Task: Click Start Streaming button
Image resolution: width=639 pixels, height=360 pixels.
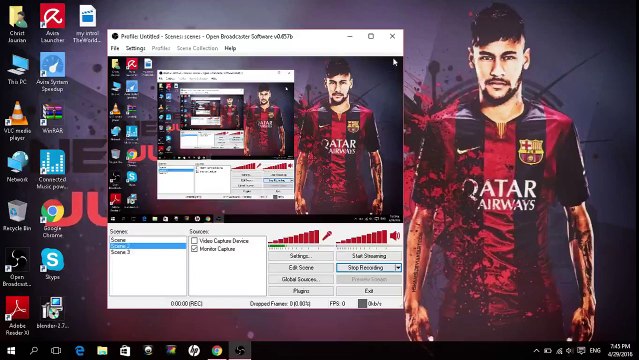Action: coord(369,256)
